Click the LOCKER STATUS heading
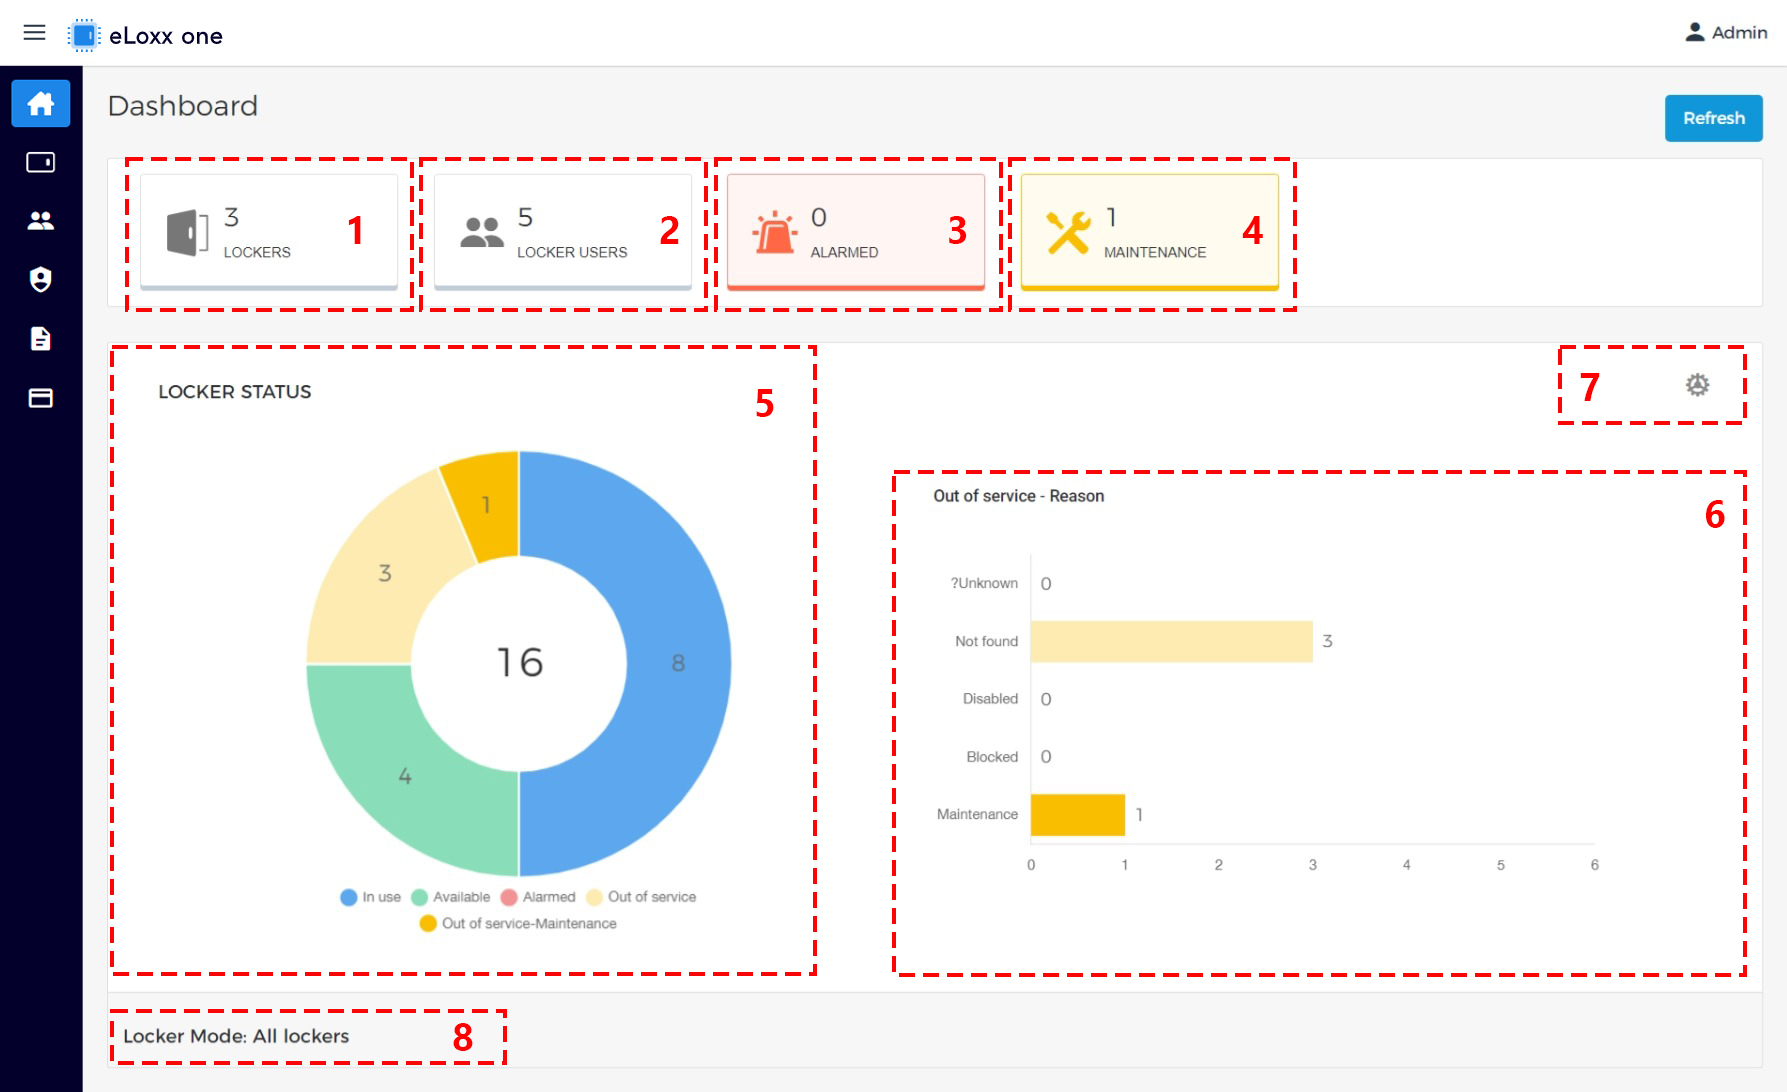 pos(235,392)
